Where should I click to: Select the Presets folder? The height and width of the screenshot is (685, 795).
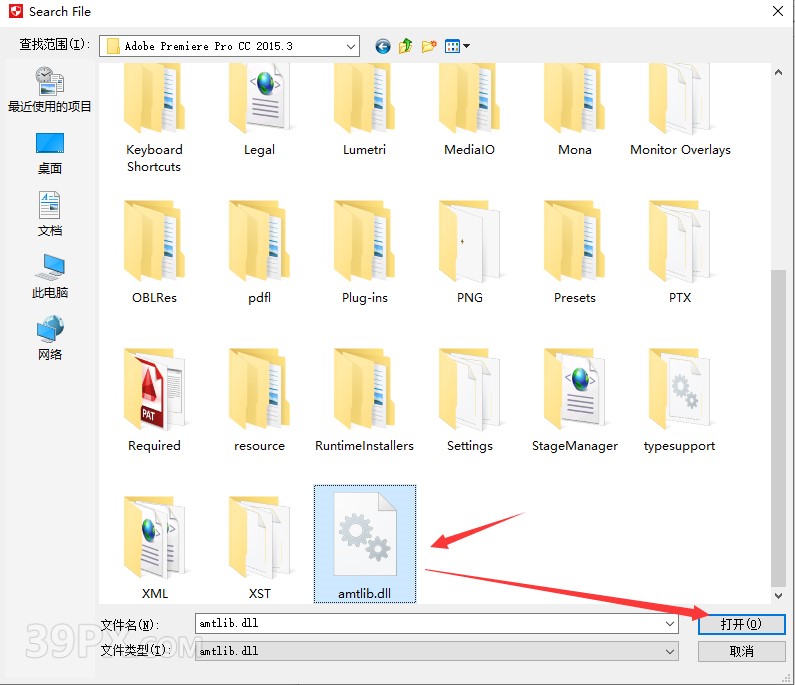point(574,252)
